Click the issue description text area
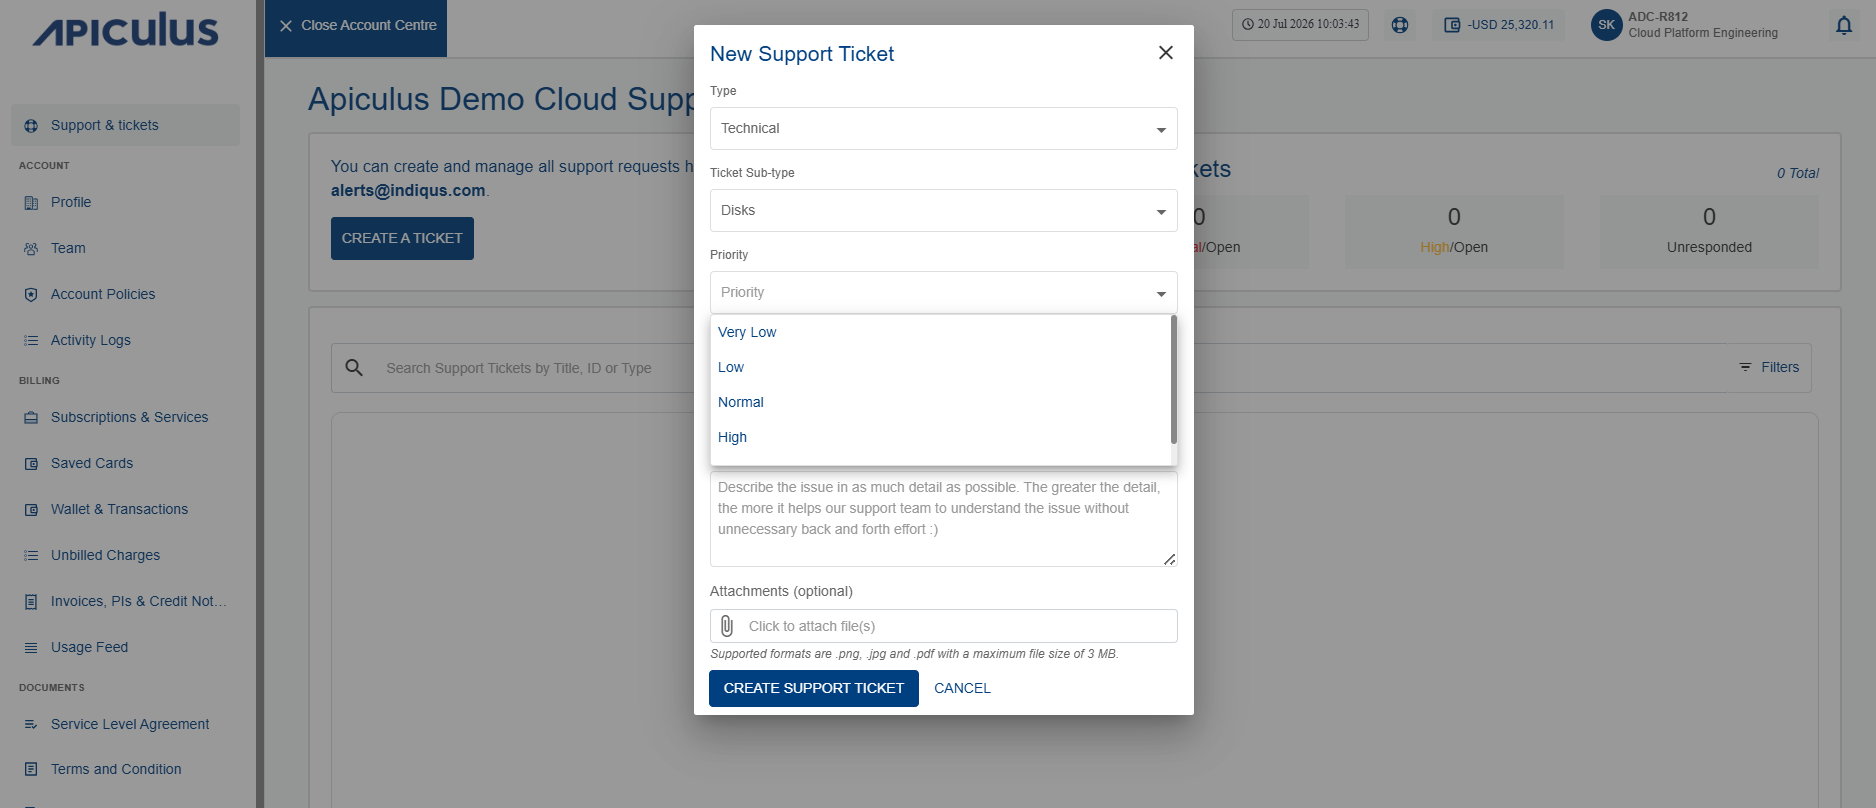The width and height of the screenshot is (1876, 808). [943, 519]
